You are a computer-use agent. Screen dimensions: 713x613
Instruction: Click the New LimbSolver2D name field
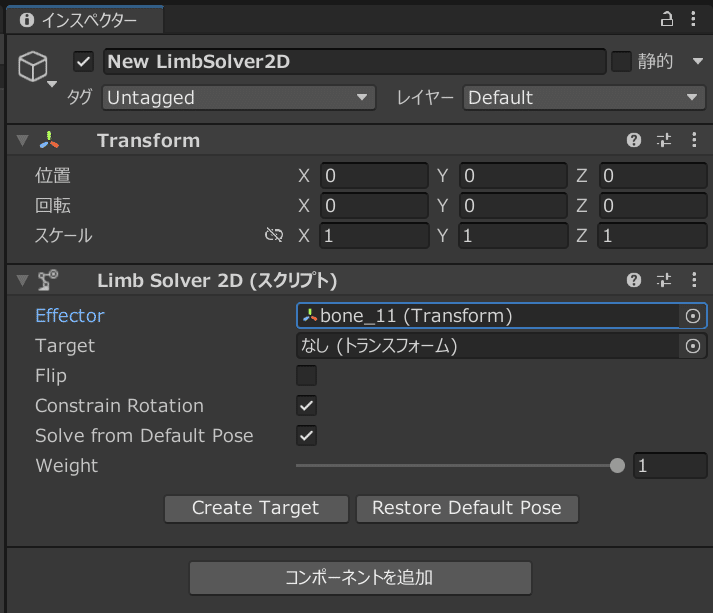pyautogui.click(x=355, y=61)
